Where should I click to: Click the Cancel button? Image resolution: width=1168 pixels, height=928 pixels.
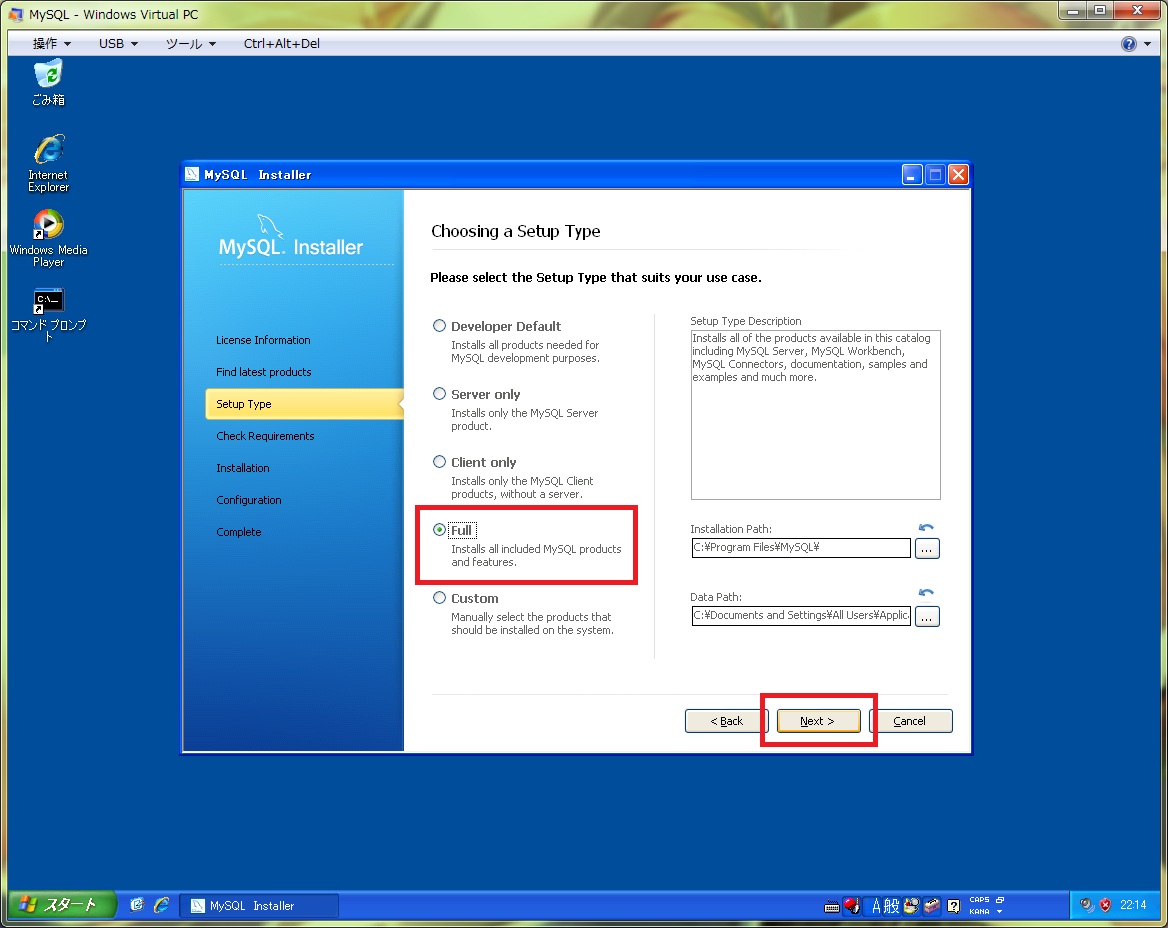click(910, 721)
